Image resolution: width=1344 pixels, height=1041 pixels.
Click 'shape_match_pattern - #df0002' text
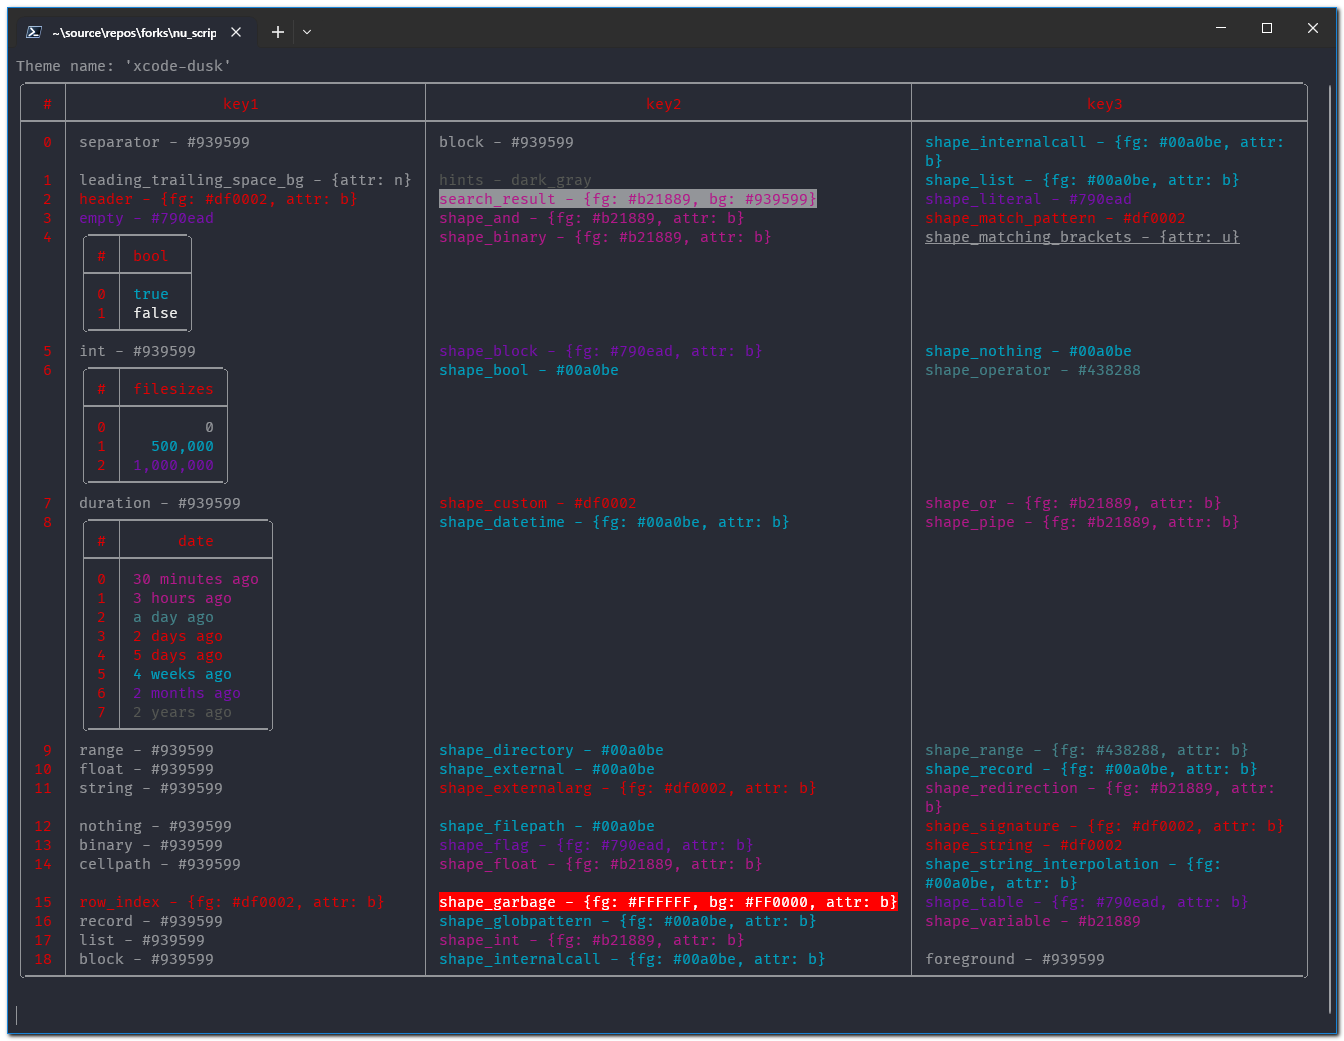click(1055, 218)
